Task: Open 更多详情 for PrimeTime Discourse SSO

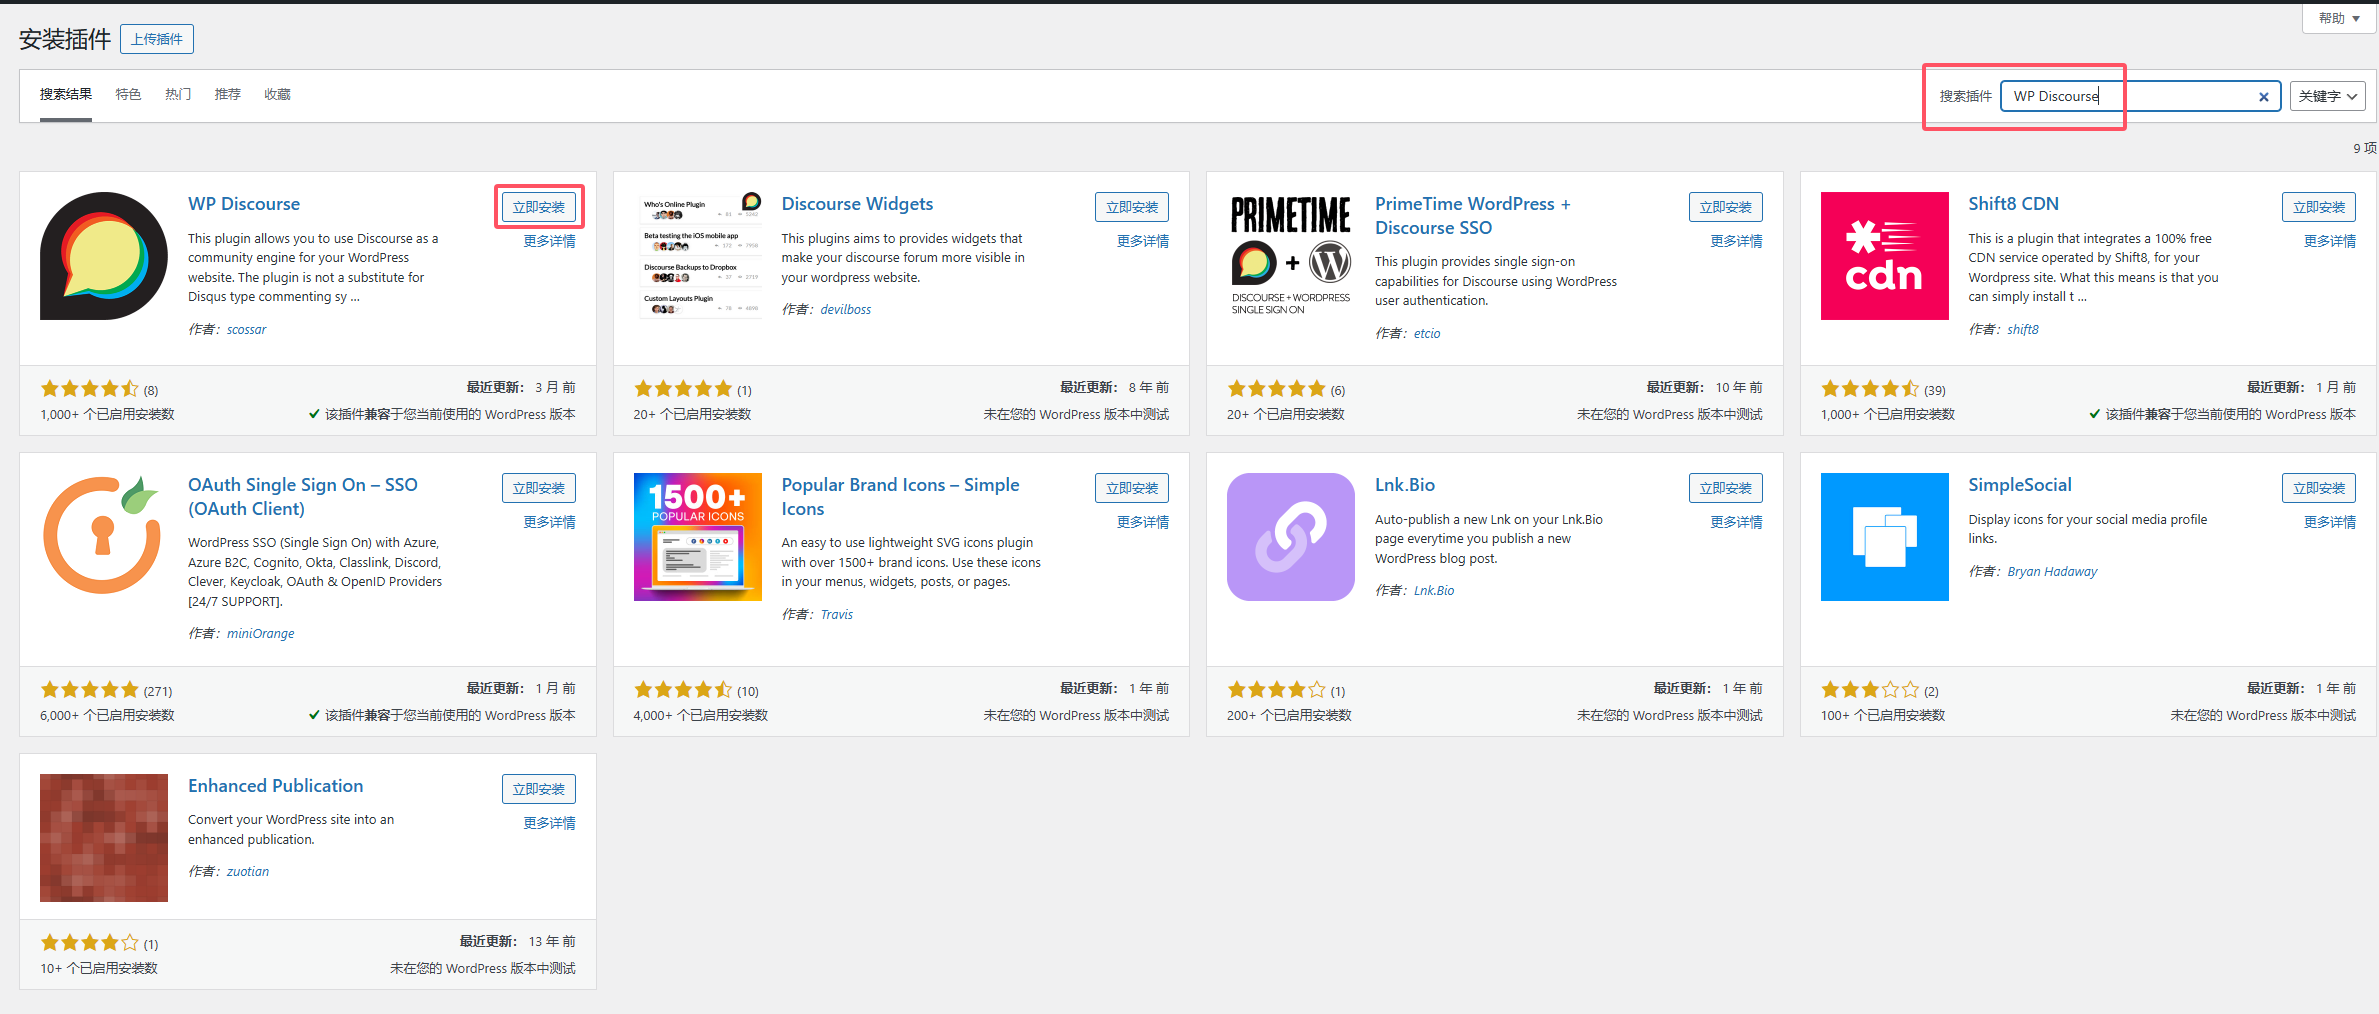Action: (1737, 241)
